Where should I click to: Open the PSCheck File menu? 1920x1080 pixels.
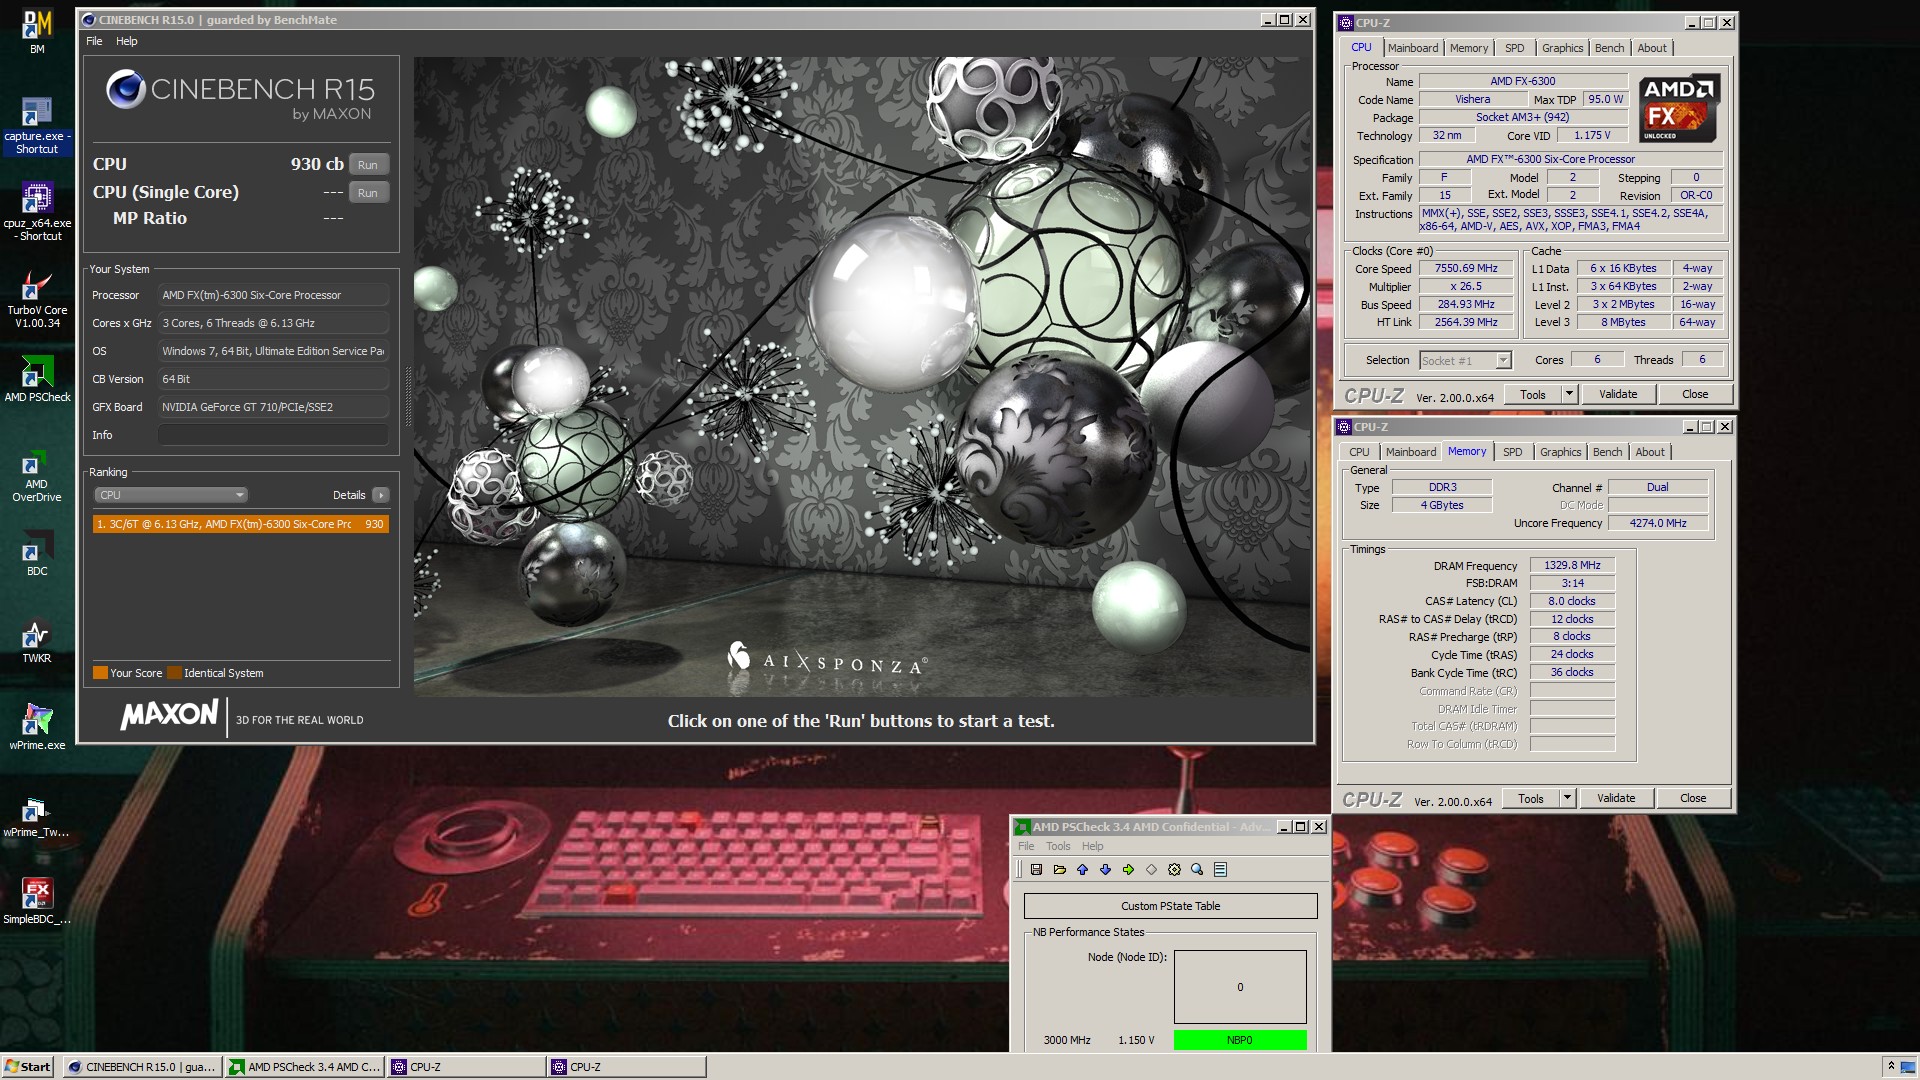(1026, 846)
